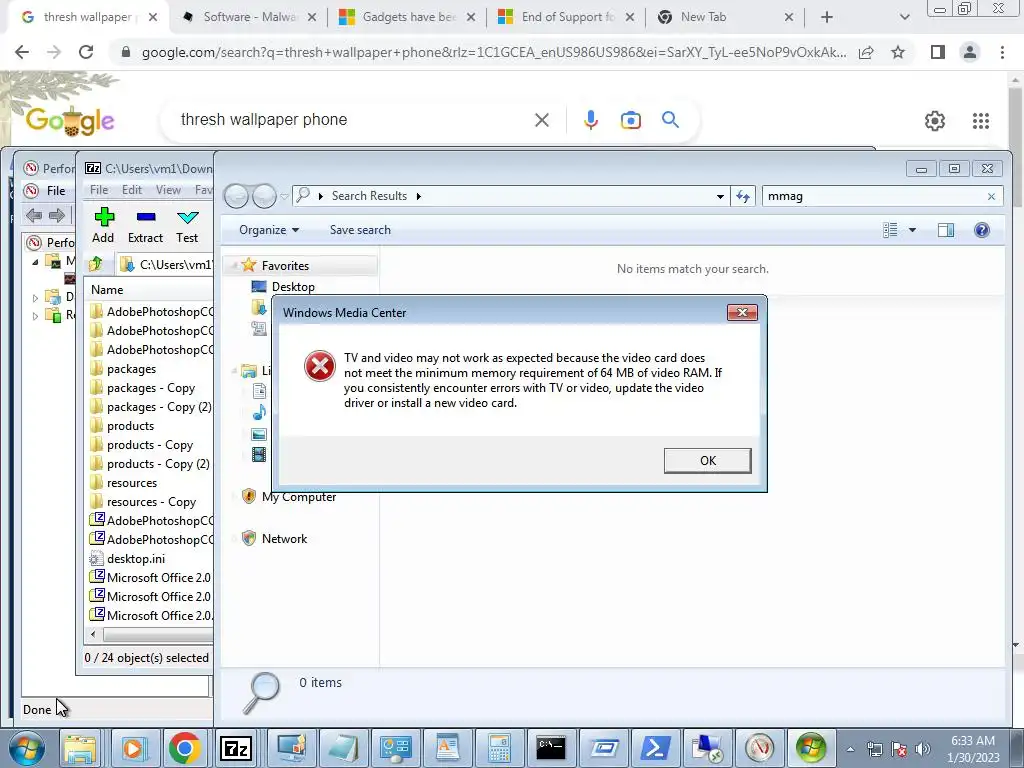
Task: Open Google apps grid
Action: click(x=980, y=121)
